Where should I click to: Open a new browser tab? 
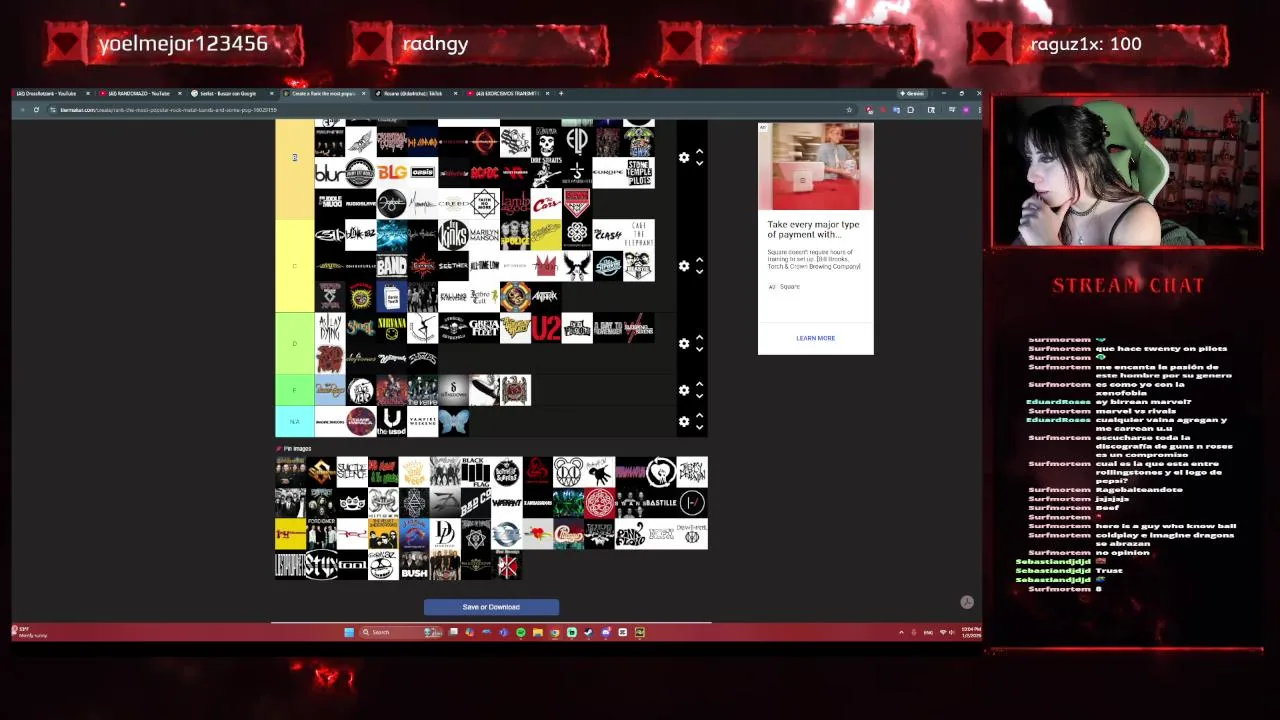pyautogui.click(x=561, y=94)
